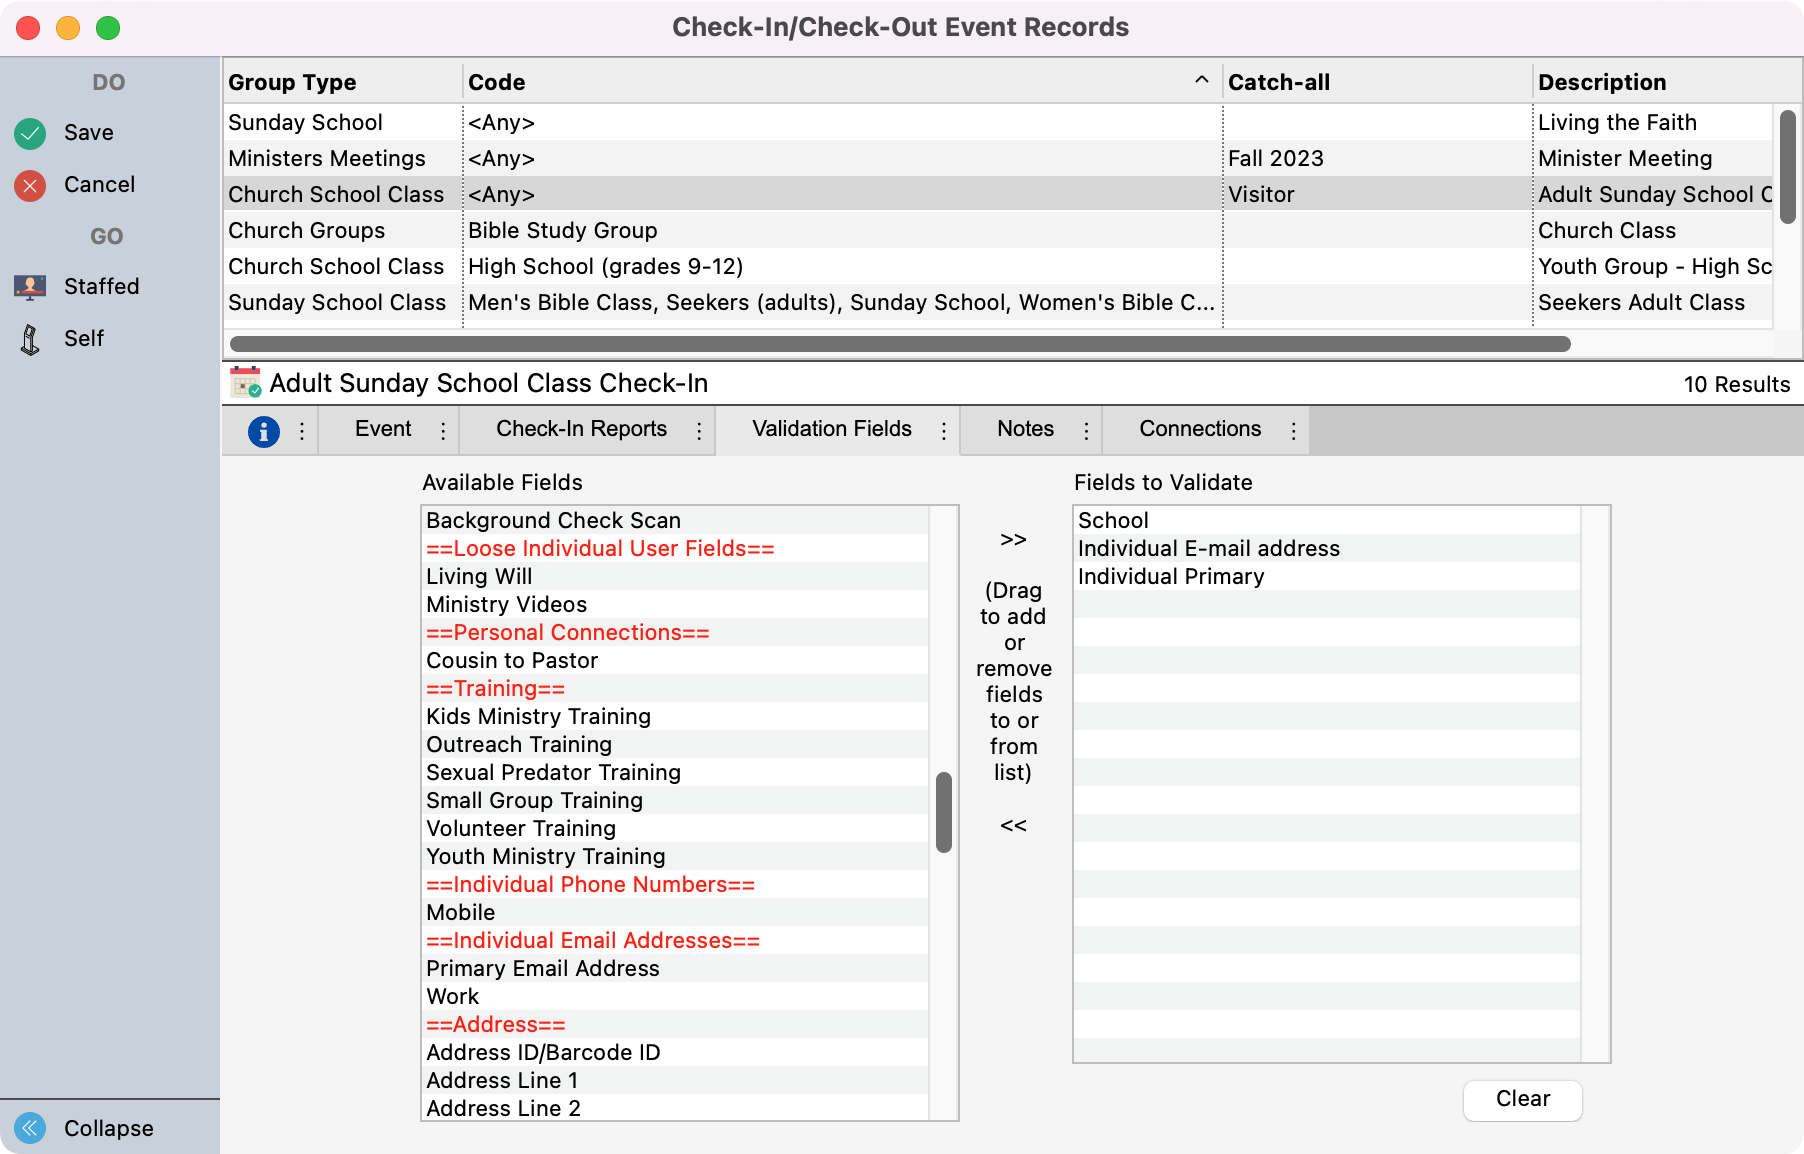The image size is (1804, 1154).
Task: Click the >> button to add fields
Action: point(1013,539)
